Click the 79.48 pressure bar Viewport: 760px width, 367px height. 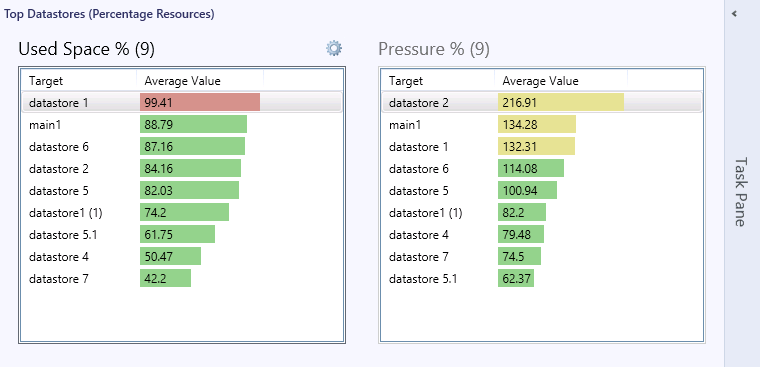click(x=521, y=234)
